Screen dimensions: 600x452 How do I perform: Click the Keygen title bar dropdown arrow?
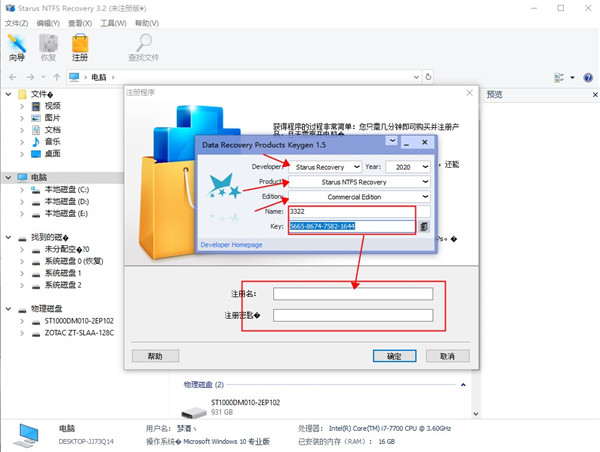point(392,140)
